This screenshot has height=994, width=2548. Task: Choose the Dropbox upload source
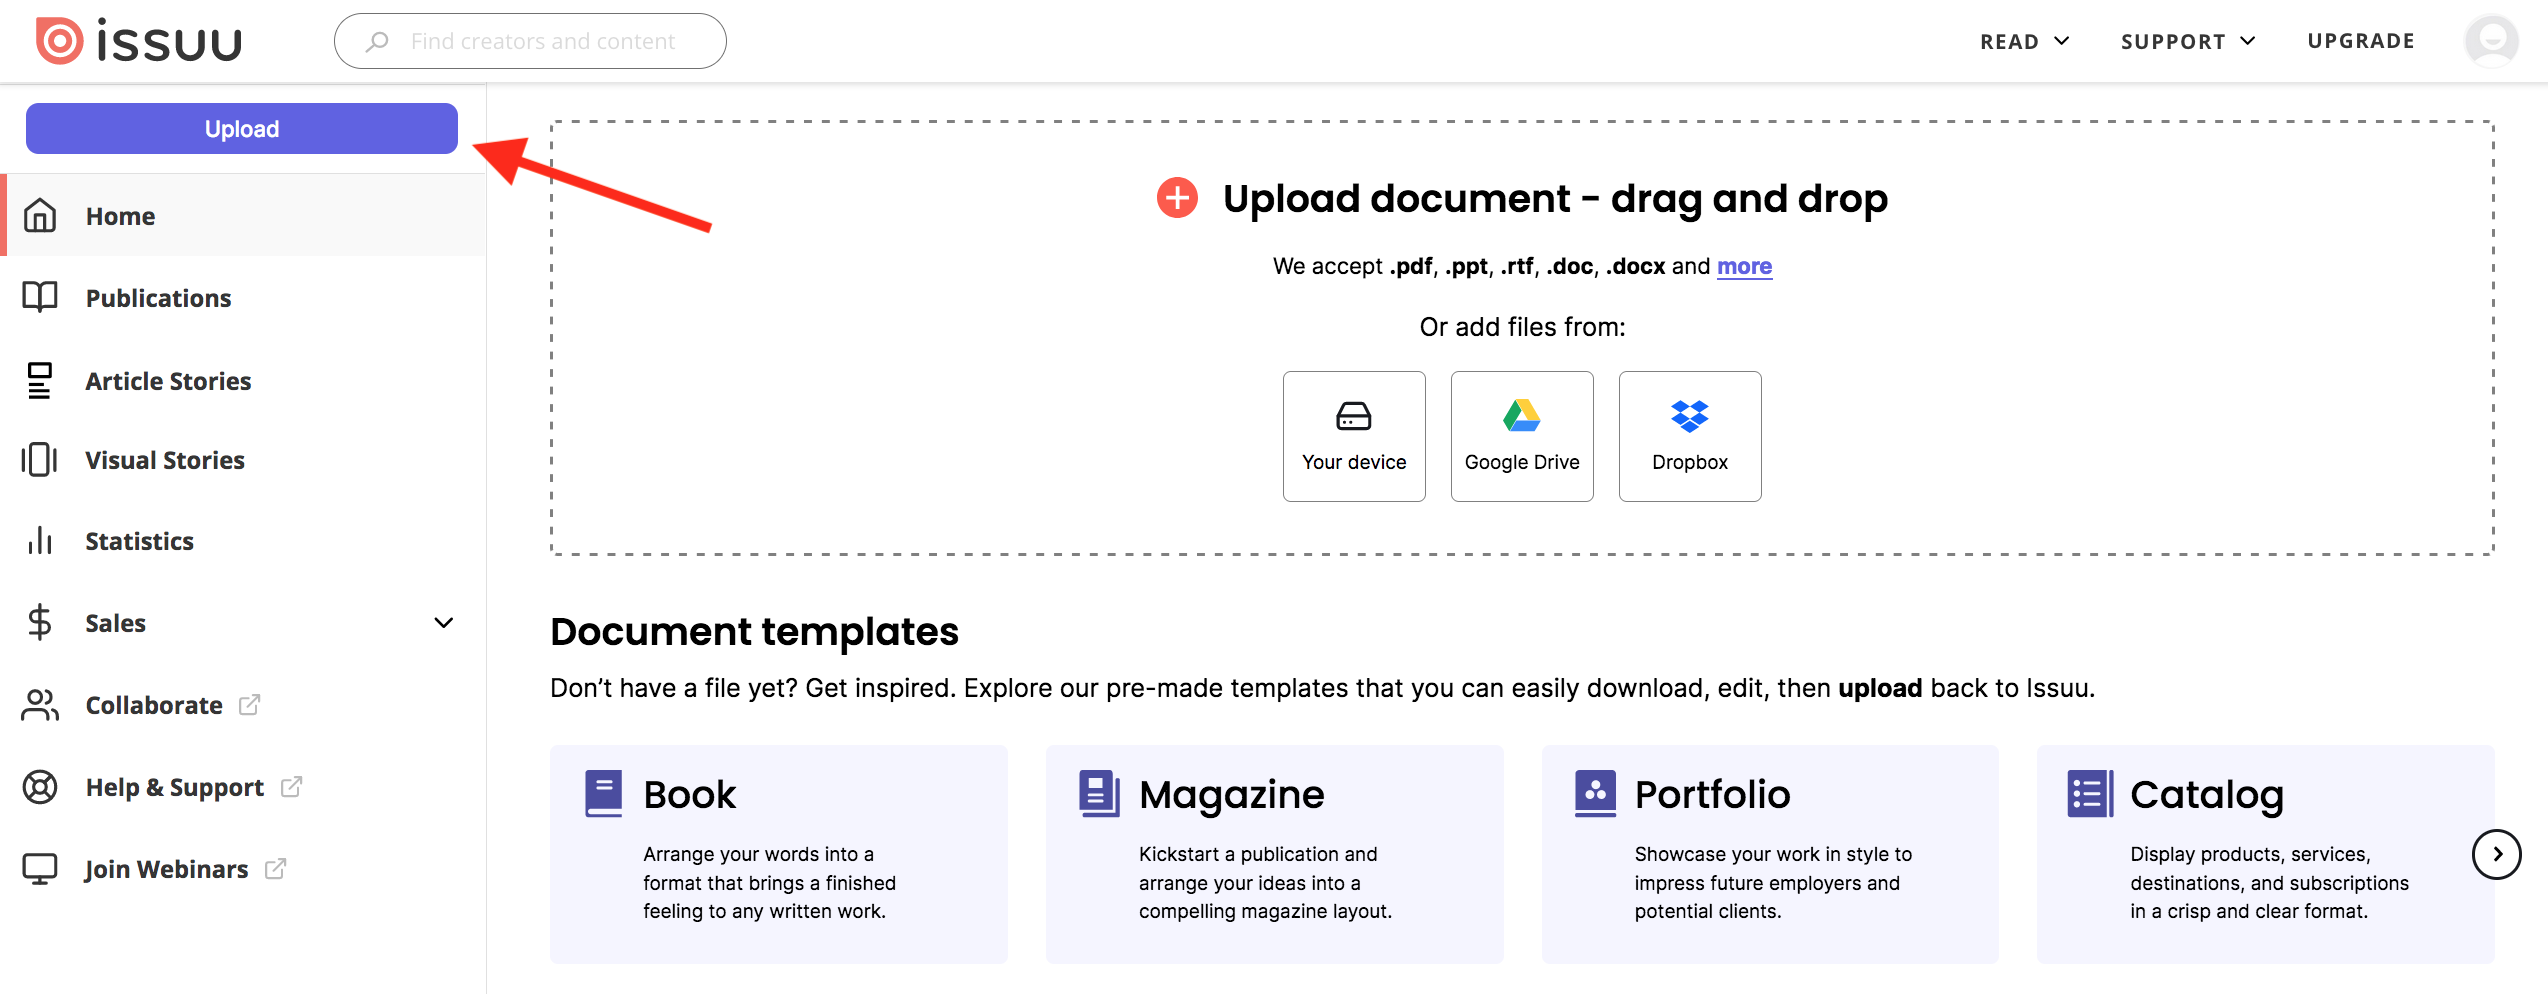tap(1690, 436)
